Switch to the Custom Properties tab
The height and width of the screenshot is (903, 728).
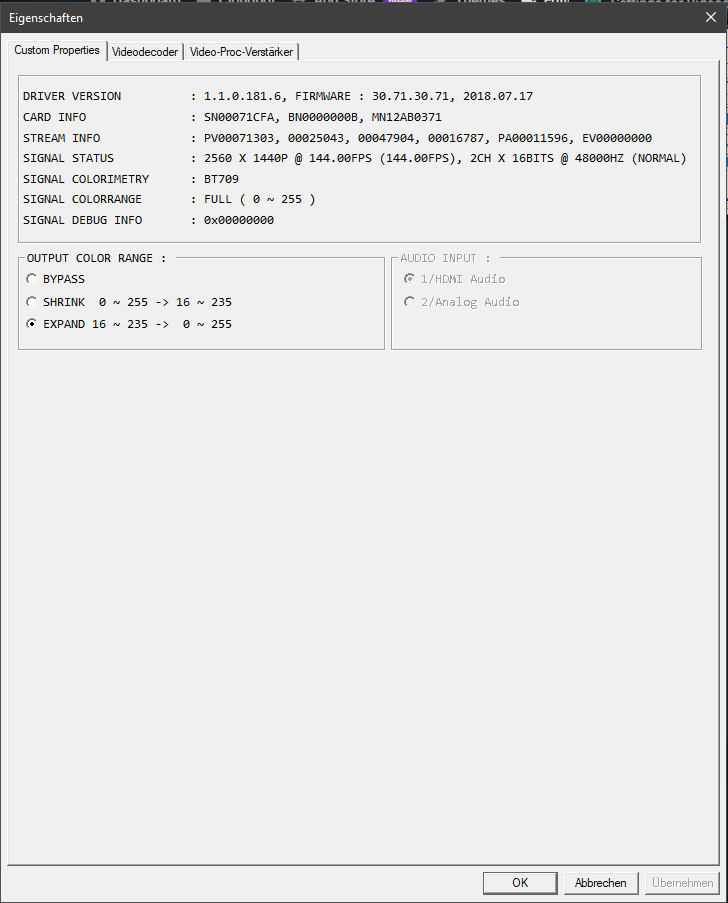coord(57,50)
